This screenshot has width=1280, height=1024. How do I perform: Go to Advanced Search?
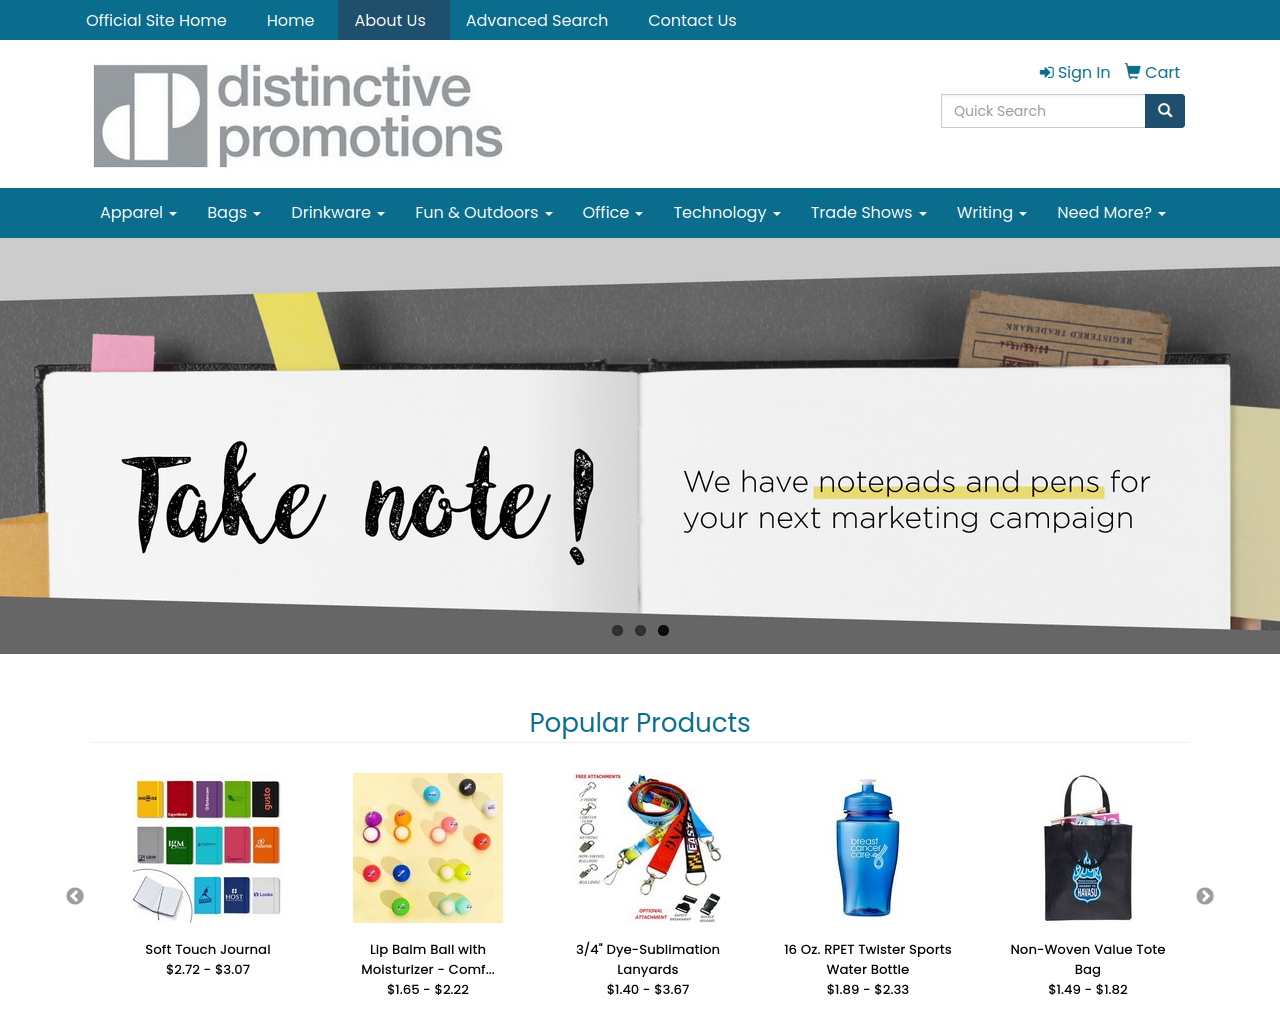pyautogui.click(x=537, y=20)
